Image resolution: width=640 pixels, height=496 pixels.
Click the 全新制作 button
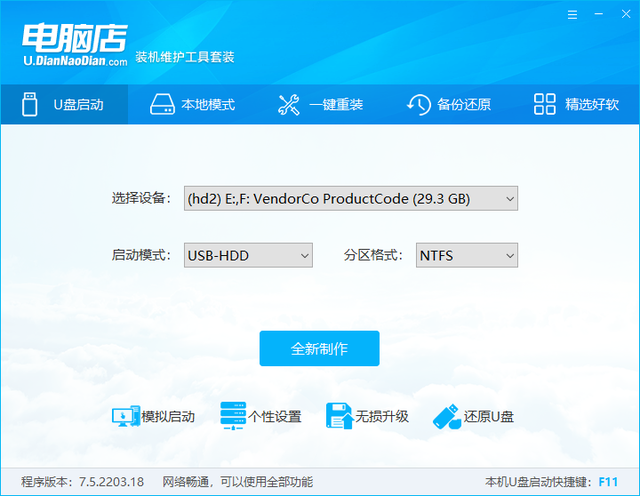coord(320,348)
